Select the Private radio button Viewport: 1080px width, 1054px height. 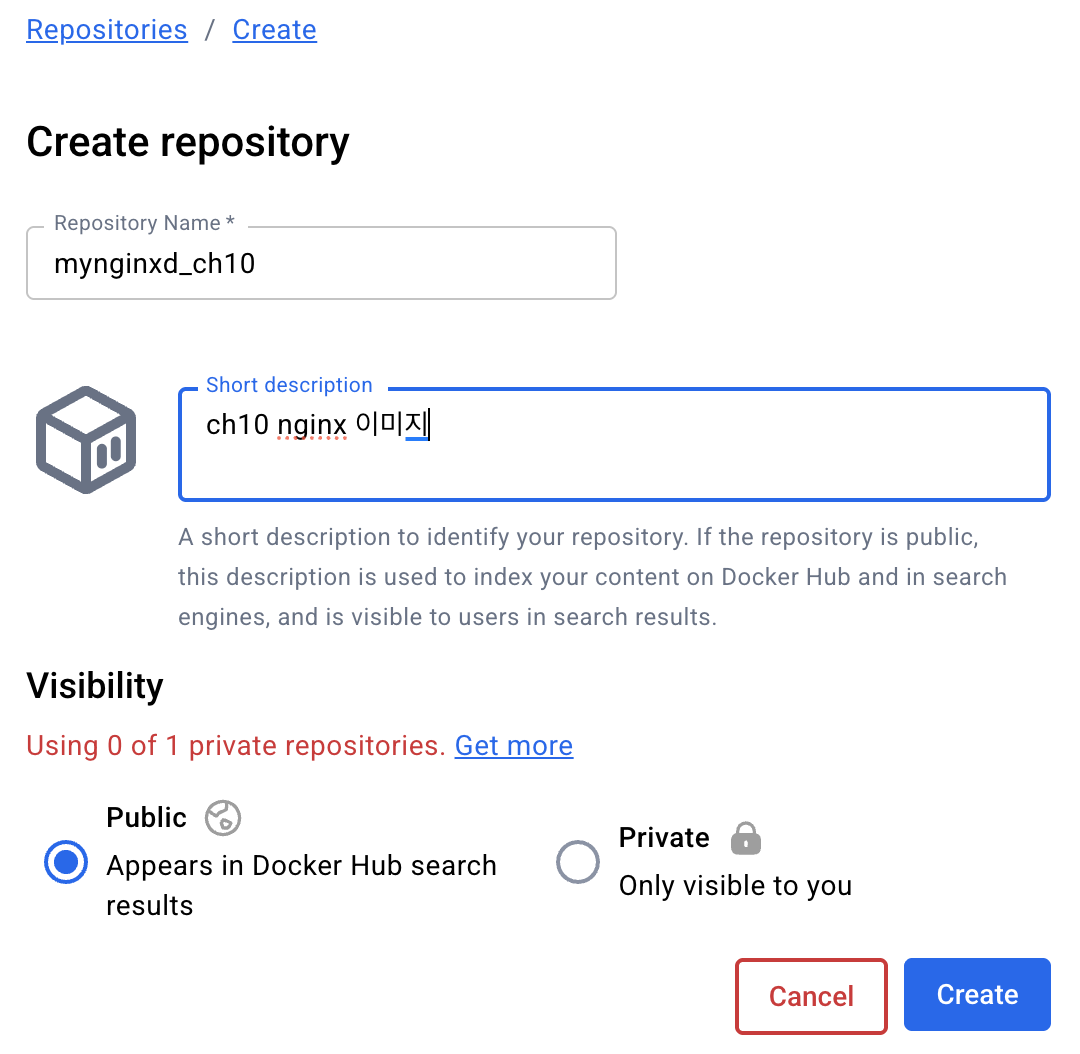(x=578, y=861)
